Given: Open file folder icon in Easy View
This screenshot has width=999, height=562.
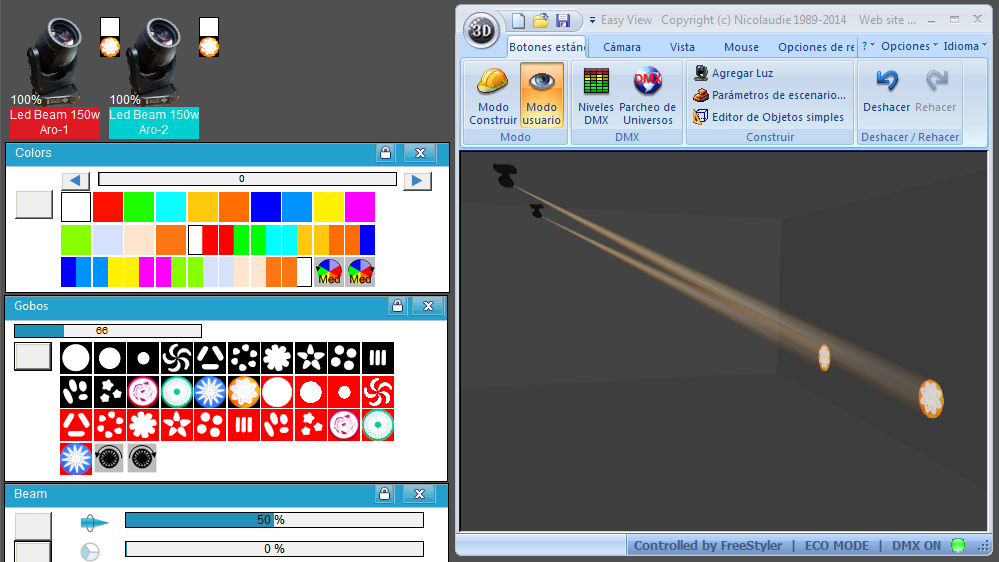Looking at the screenshot, I should (x=540, y=20).
